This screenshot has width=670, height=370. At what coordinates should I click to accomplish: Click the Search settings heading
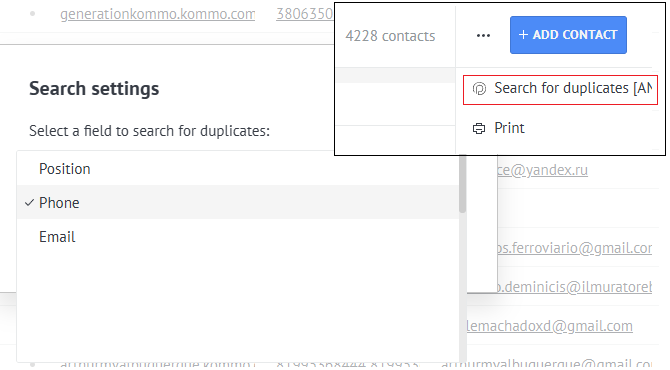pyautogui.click(x=94, y=89)
